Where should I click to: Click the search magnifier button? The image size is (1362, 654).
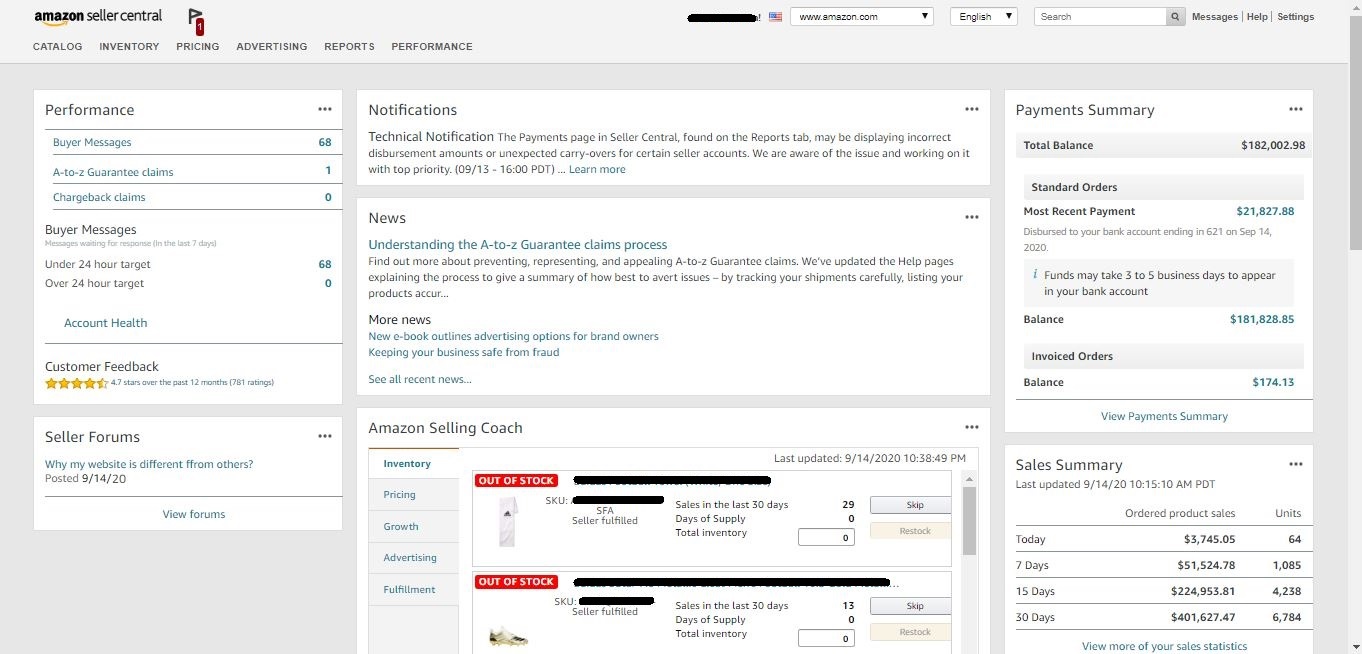point(1175,17)
